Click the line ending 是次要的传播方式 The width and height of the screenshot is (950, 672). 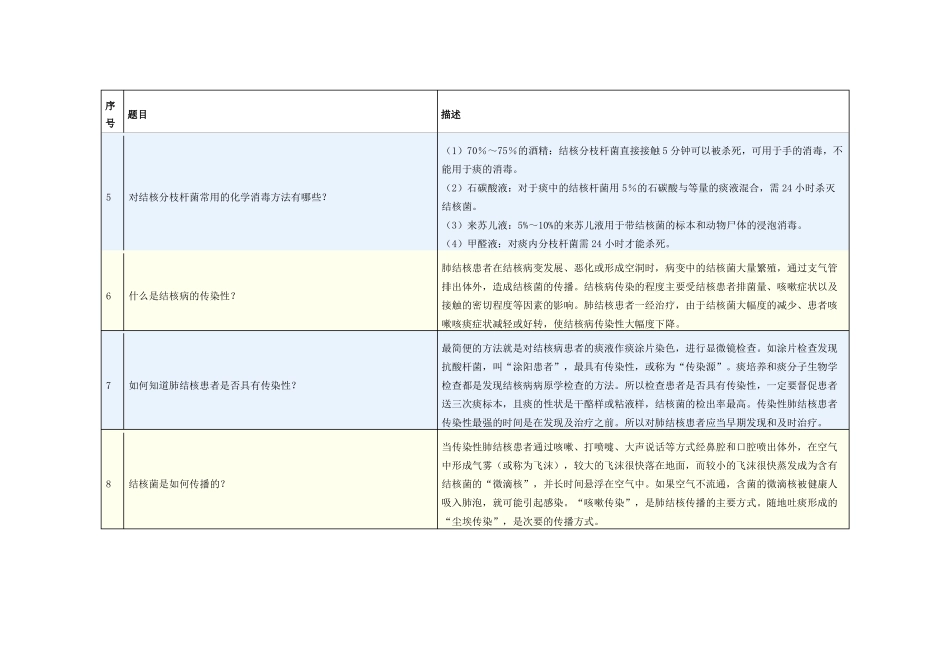pos(522,522)
